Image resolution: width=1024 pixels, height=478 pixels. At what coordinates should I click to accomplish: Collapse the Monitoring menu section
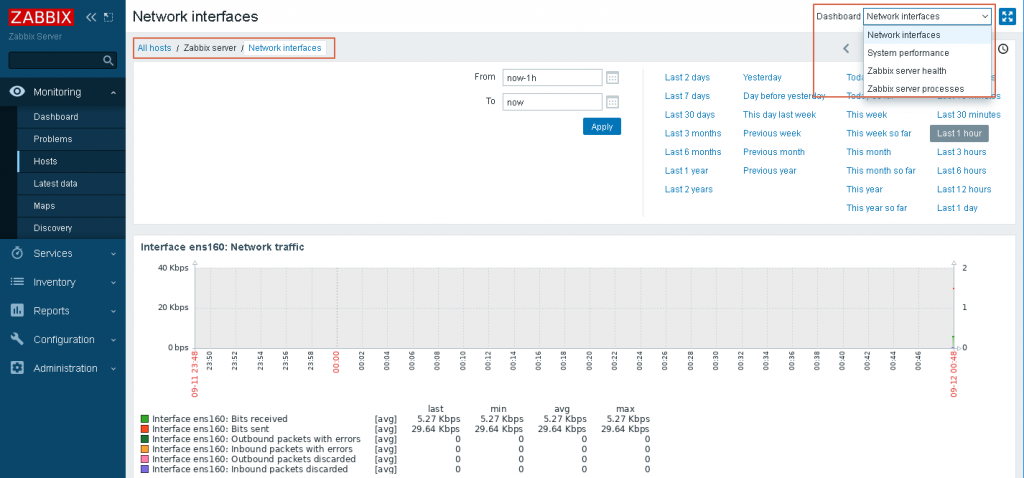(113, 93)
